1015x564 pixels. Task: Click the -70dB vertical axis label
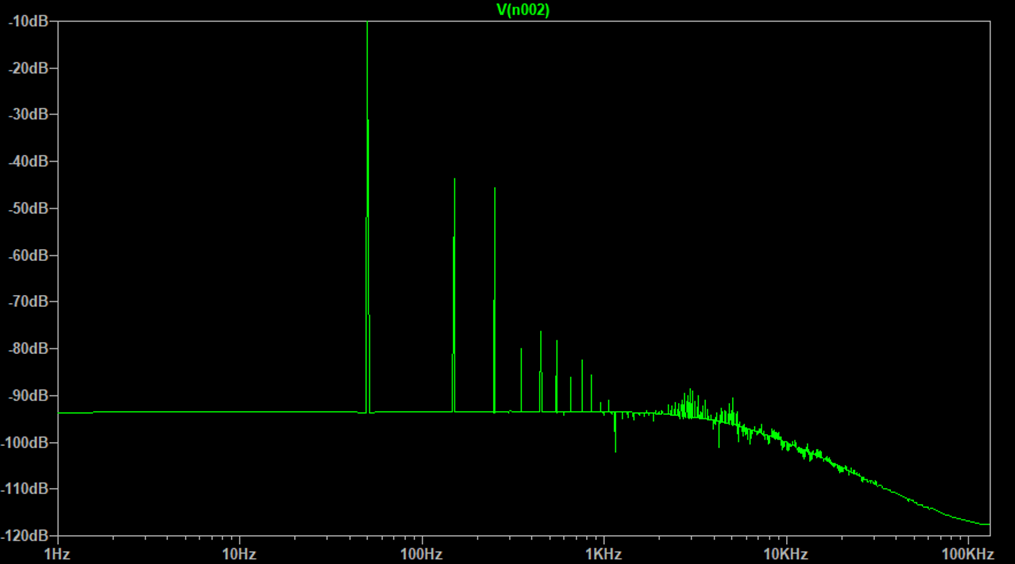click(28, 301)
